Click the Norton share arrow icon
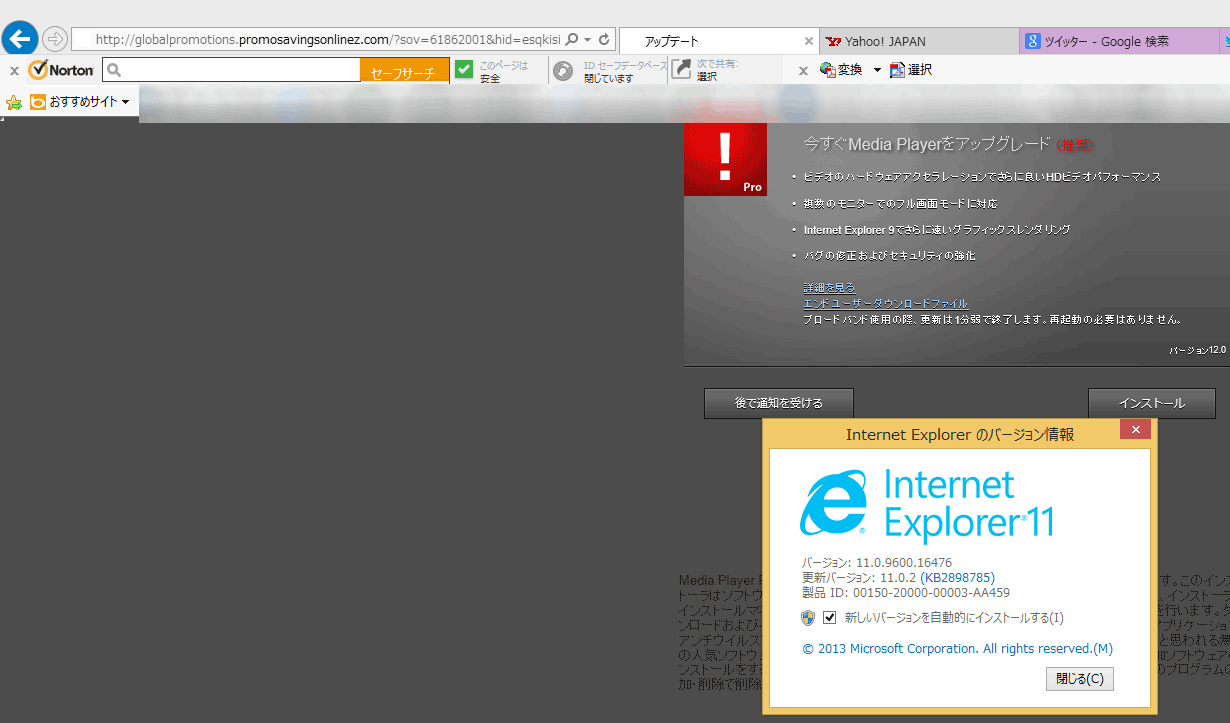Image resolution: width=1230 pixels, height=723 pixels. pos(681,69)
